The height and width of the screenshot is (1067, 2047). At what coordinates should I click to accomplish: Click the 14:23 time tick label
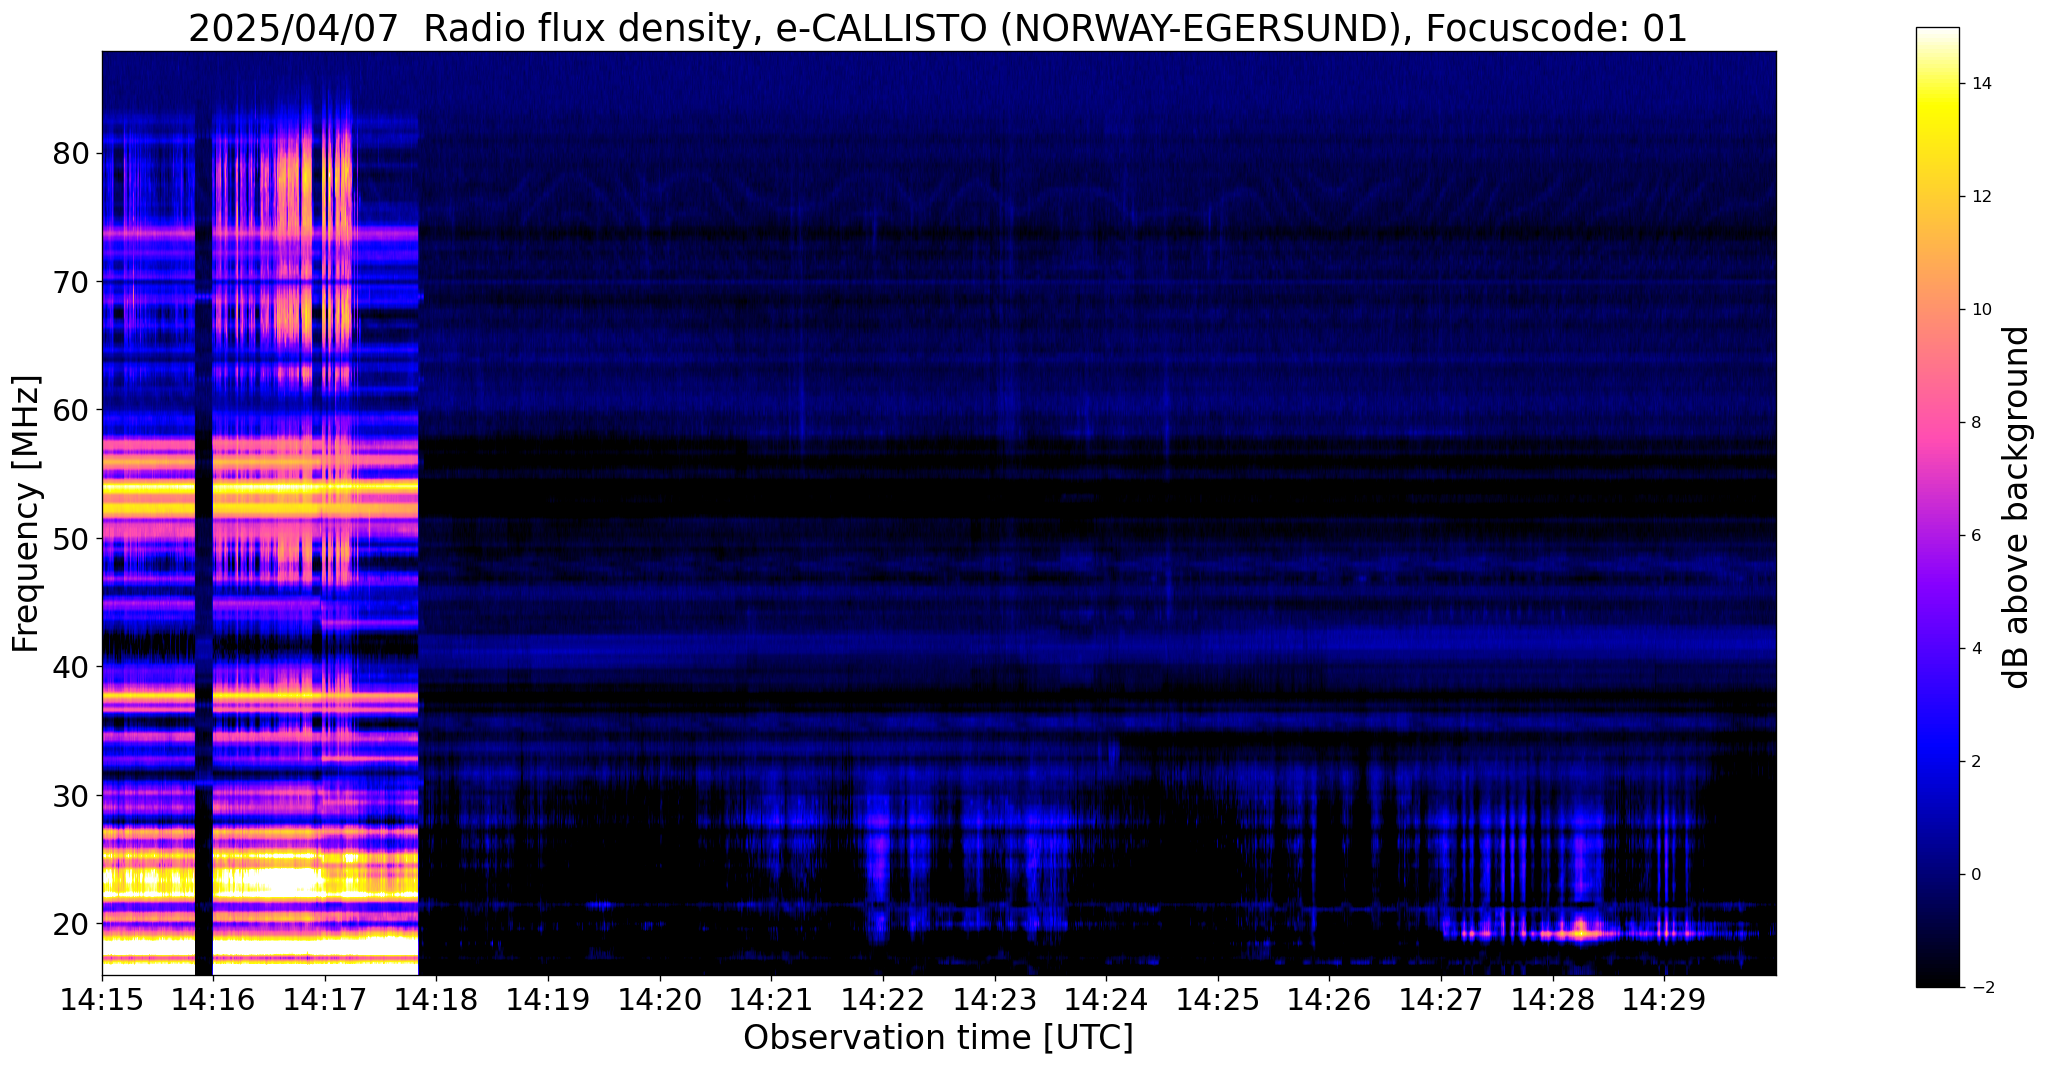click(x=994, y=998)
